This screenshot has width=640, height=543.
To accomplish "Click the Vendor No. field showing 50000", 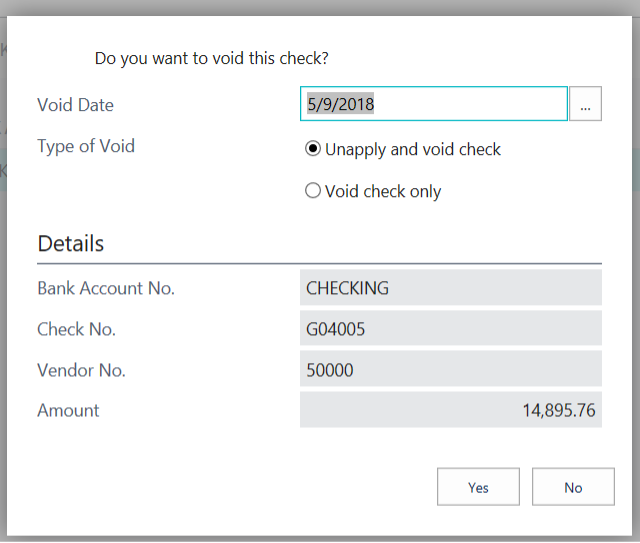I will click(x=451, y=369).
